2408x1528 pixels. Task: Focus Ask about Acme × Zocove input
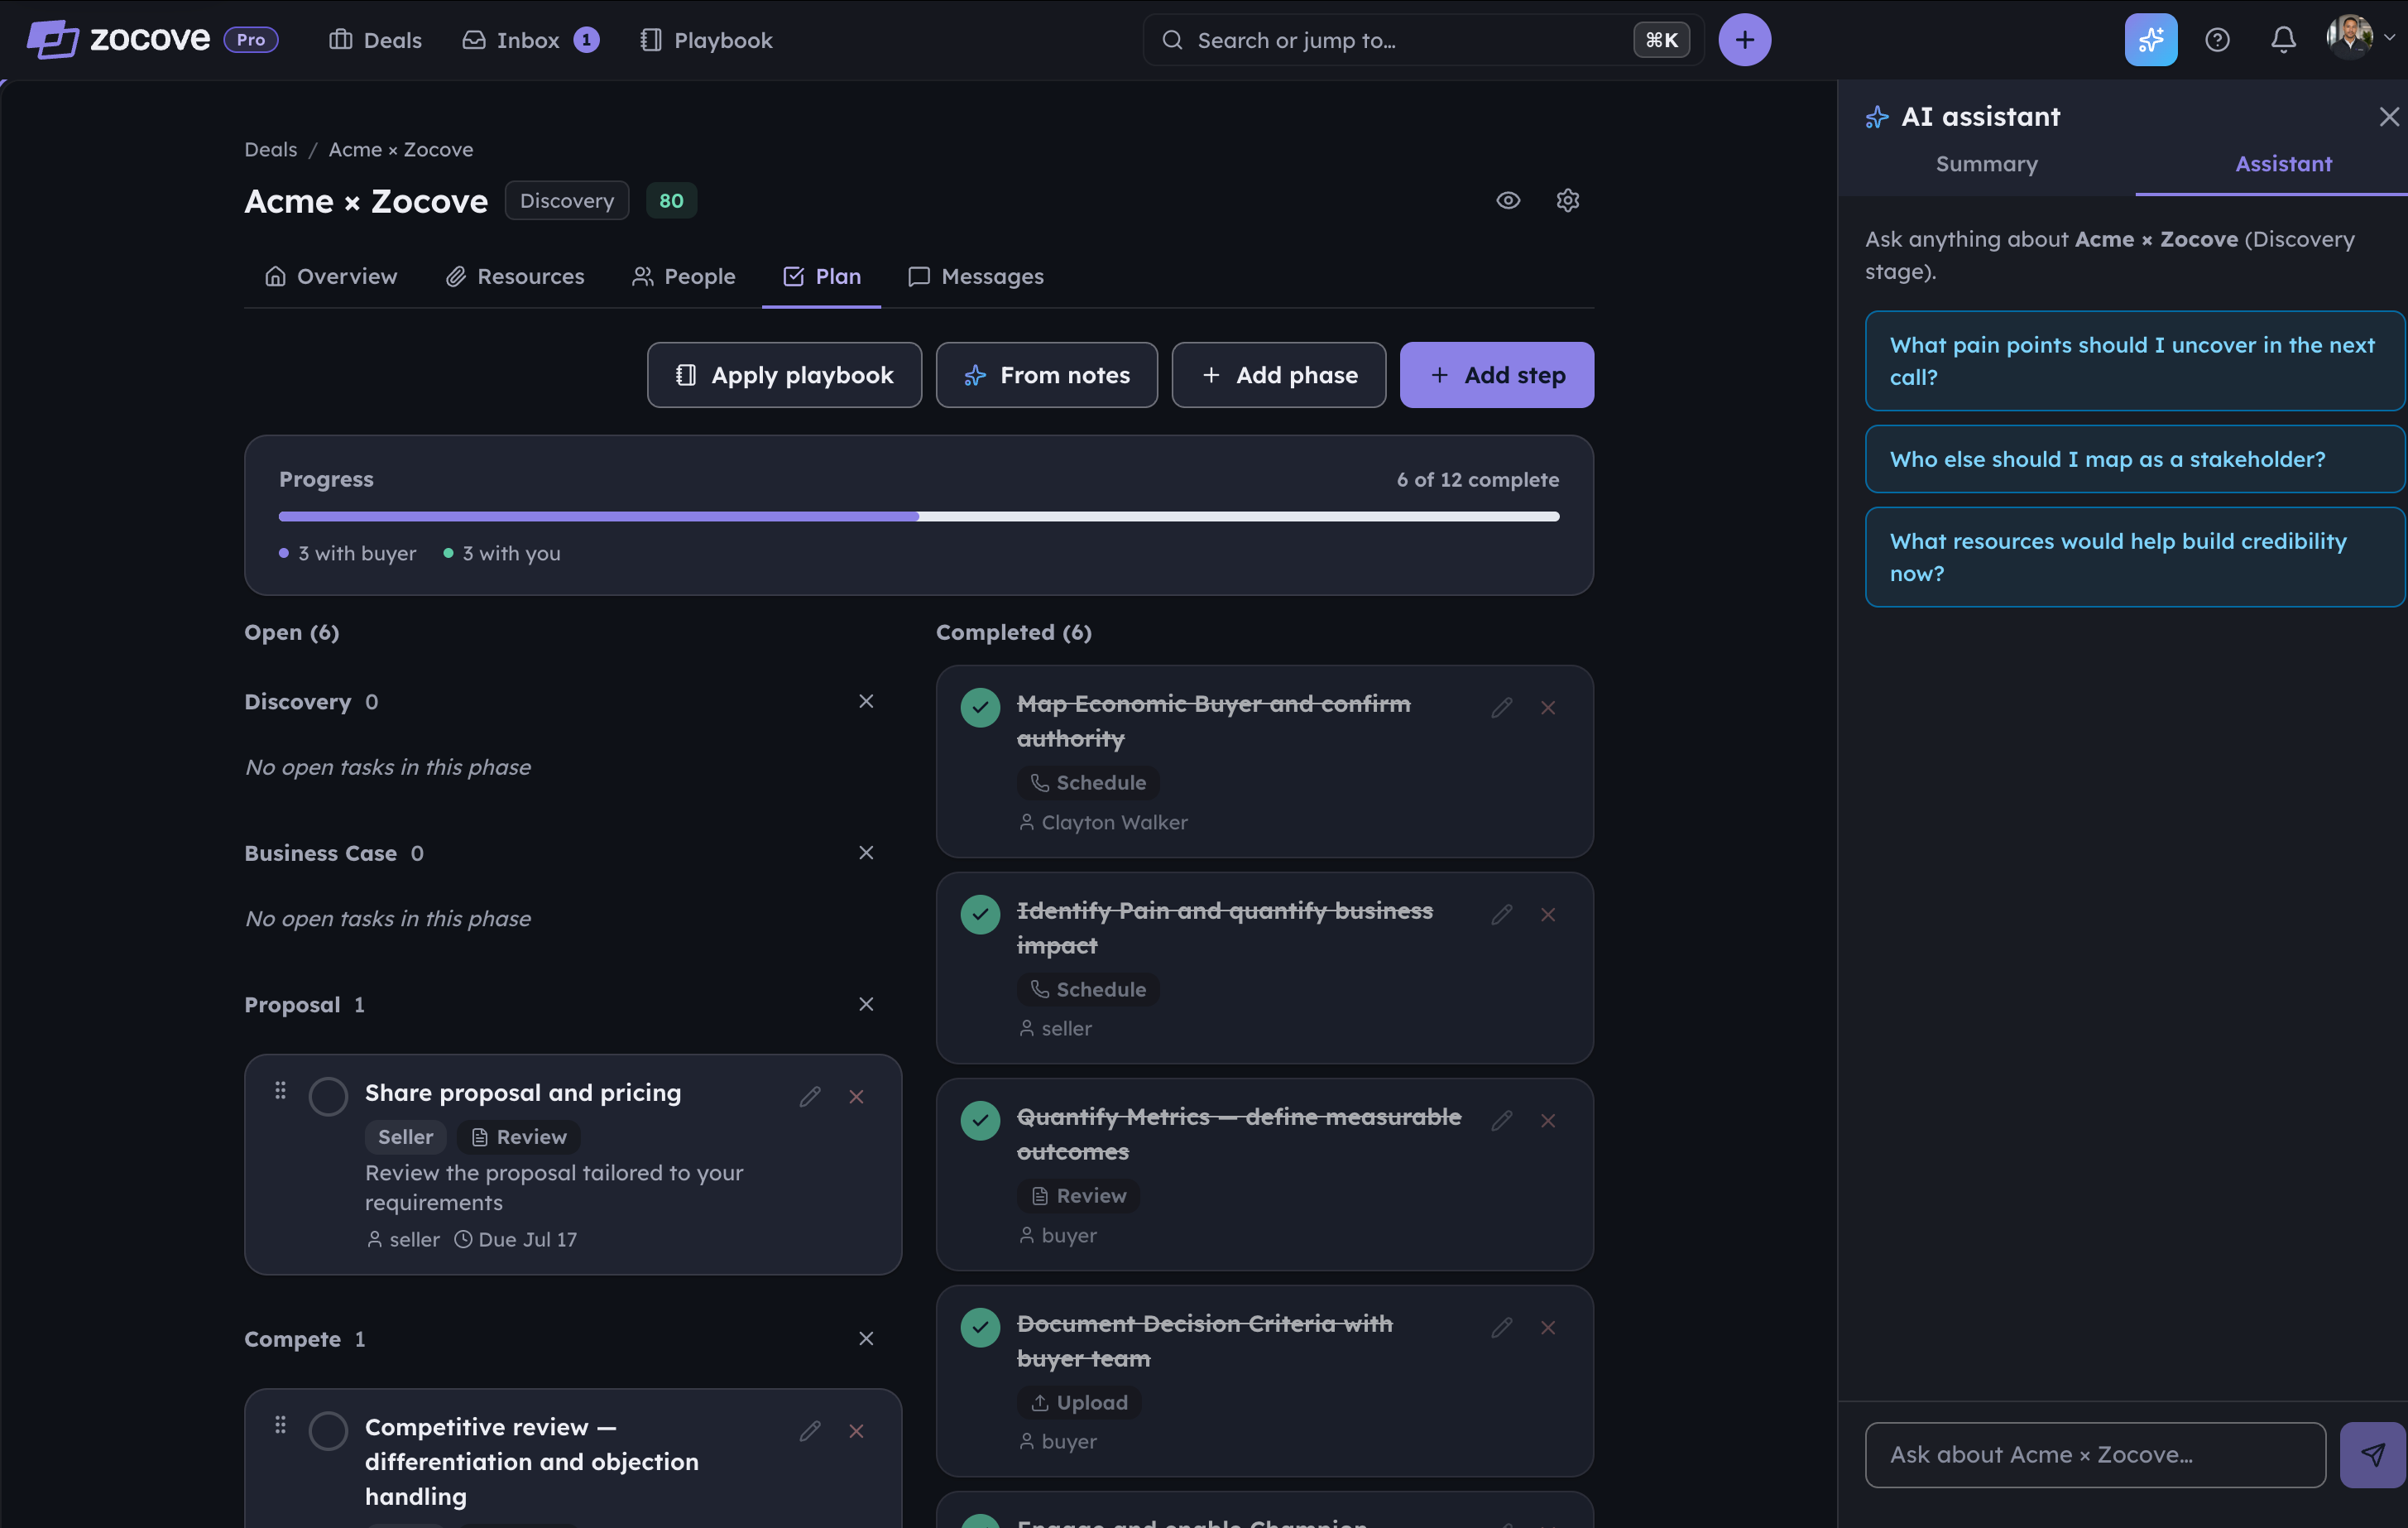click(x=2094, y=1454)
